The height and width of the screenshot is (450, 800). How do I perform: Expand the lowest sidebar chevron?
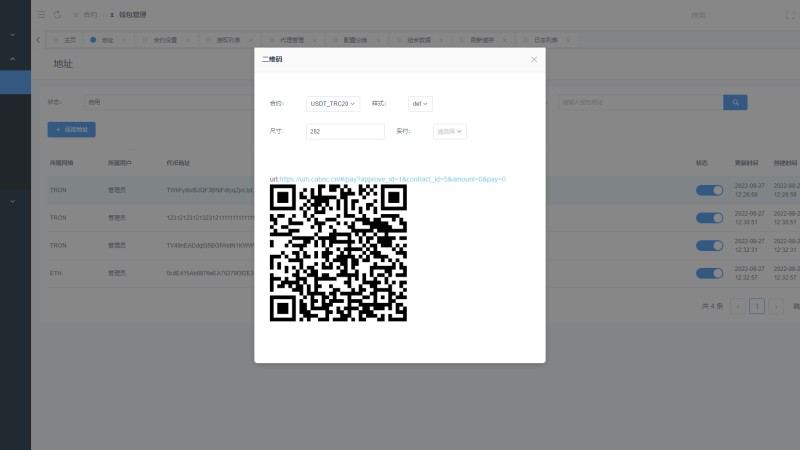(13, 202)
